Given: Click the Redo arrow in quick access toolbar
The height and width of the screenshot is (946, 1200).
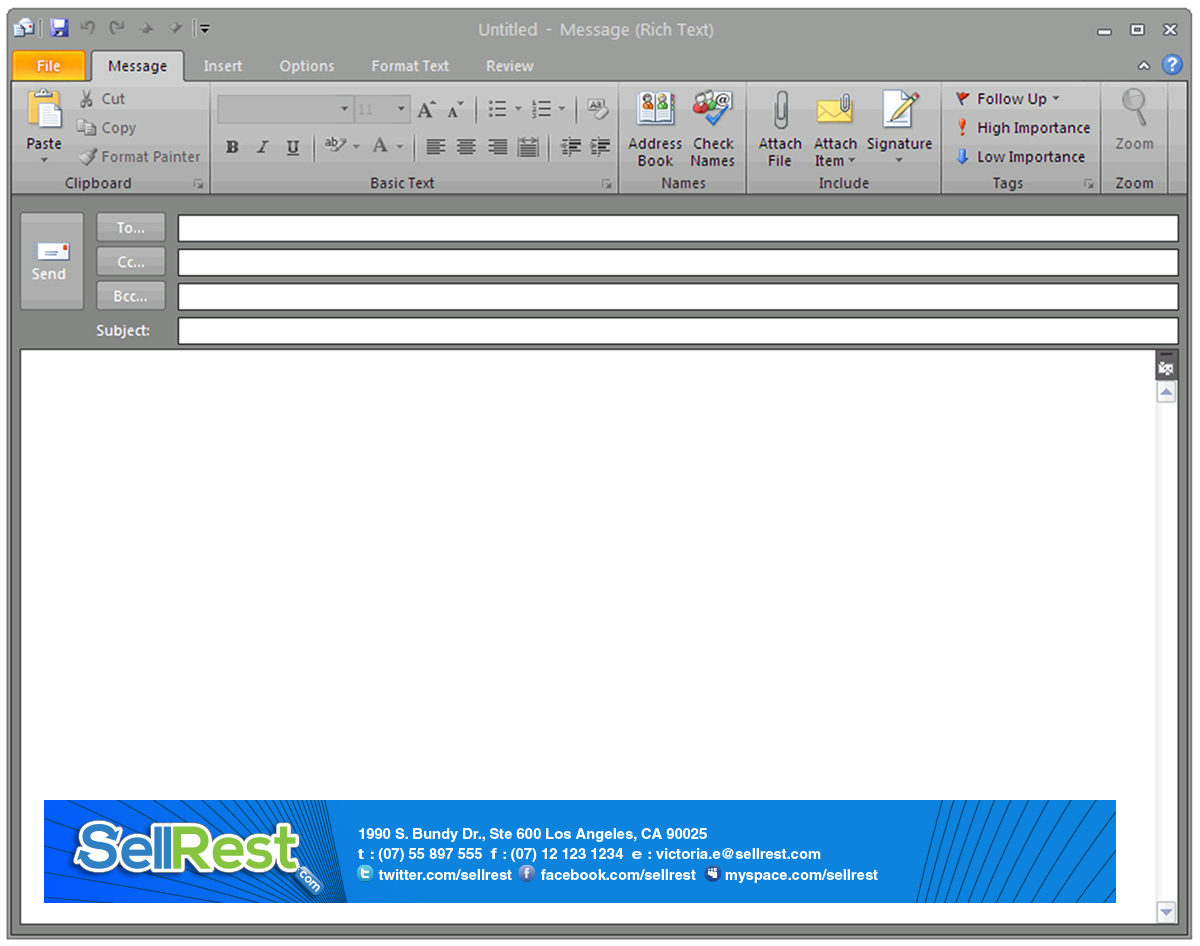Looking at the screenshot, I should tap(117, 28).
